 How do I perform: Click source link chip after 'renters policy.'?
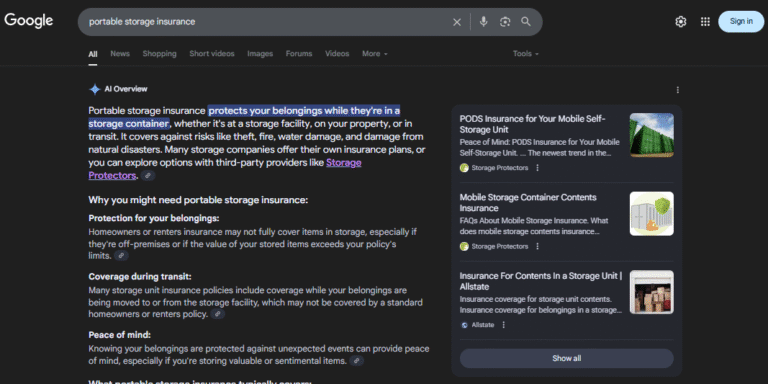(218, 314)
